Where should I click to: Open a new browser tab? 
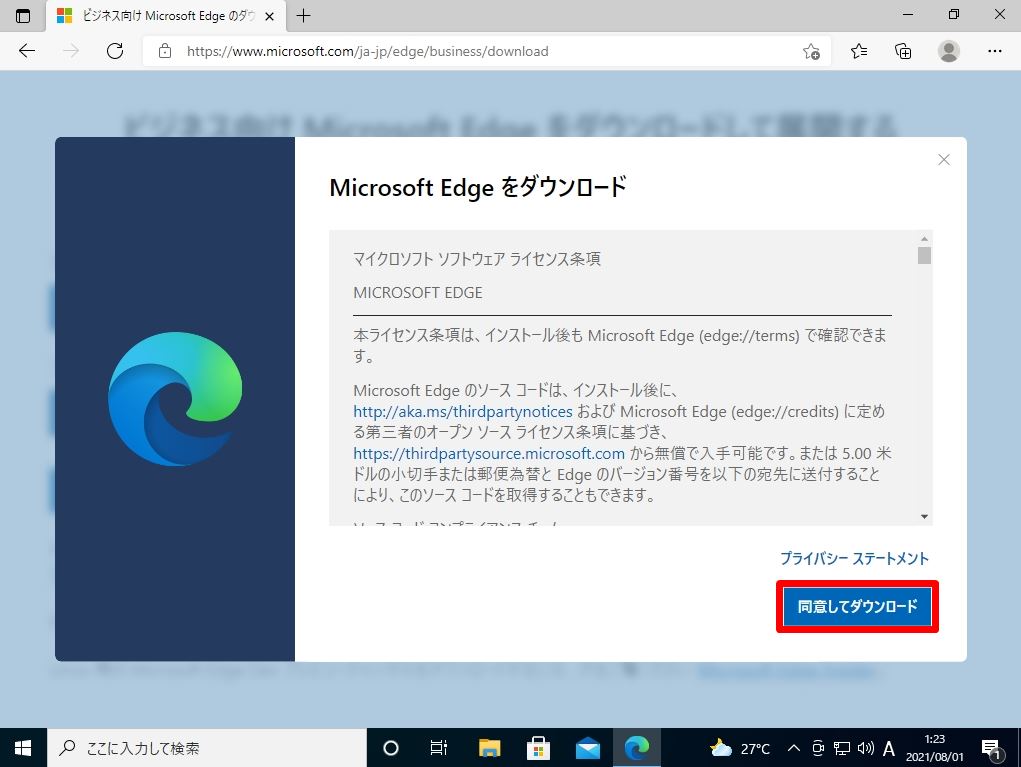pyautogui.click(x=303, y=16)
